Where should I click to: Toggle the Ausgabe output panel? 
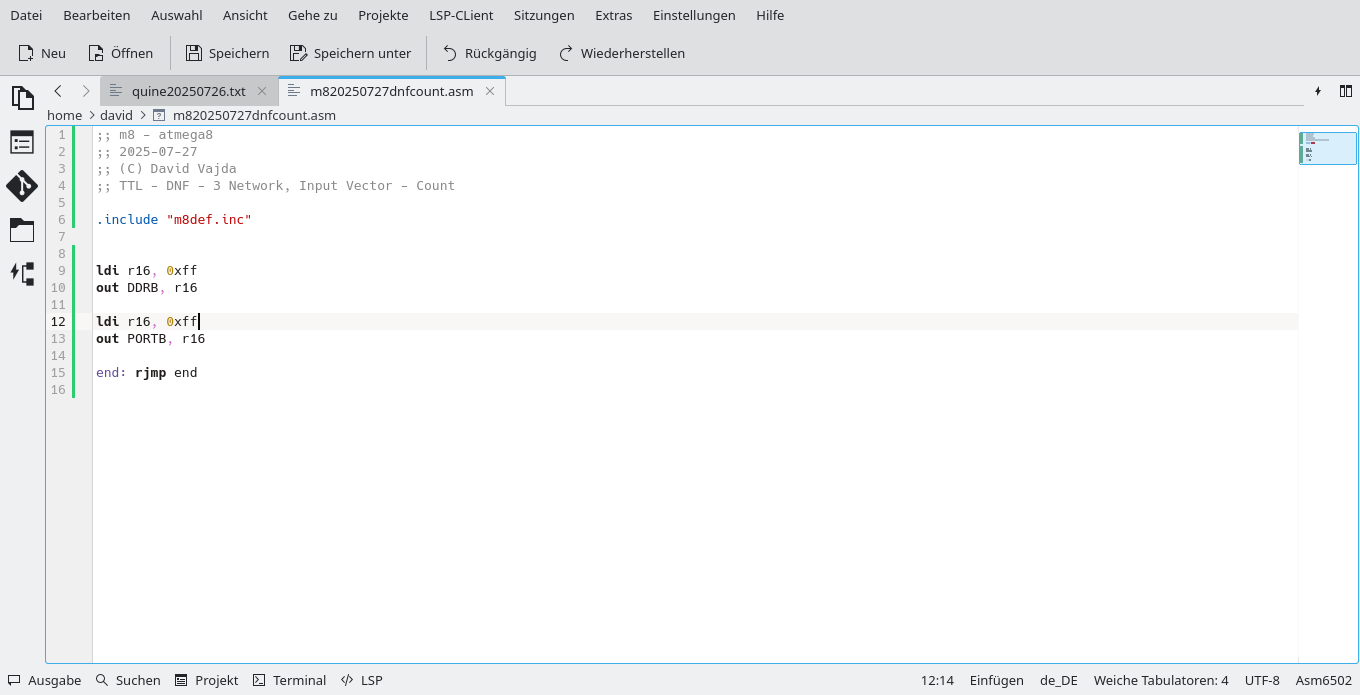(x=44, y=680)
